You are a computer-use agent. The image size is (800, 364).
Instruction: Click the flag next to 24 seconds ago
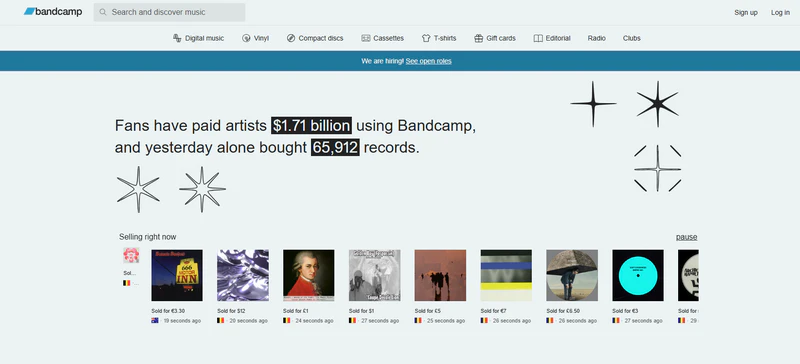click(286, 321)
